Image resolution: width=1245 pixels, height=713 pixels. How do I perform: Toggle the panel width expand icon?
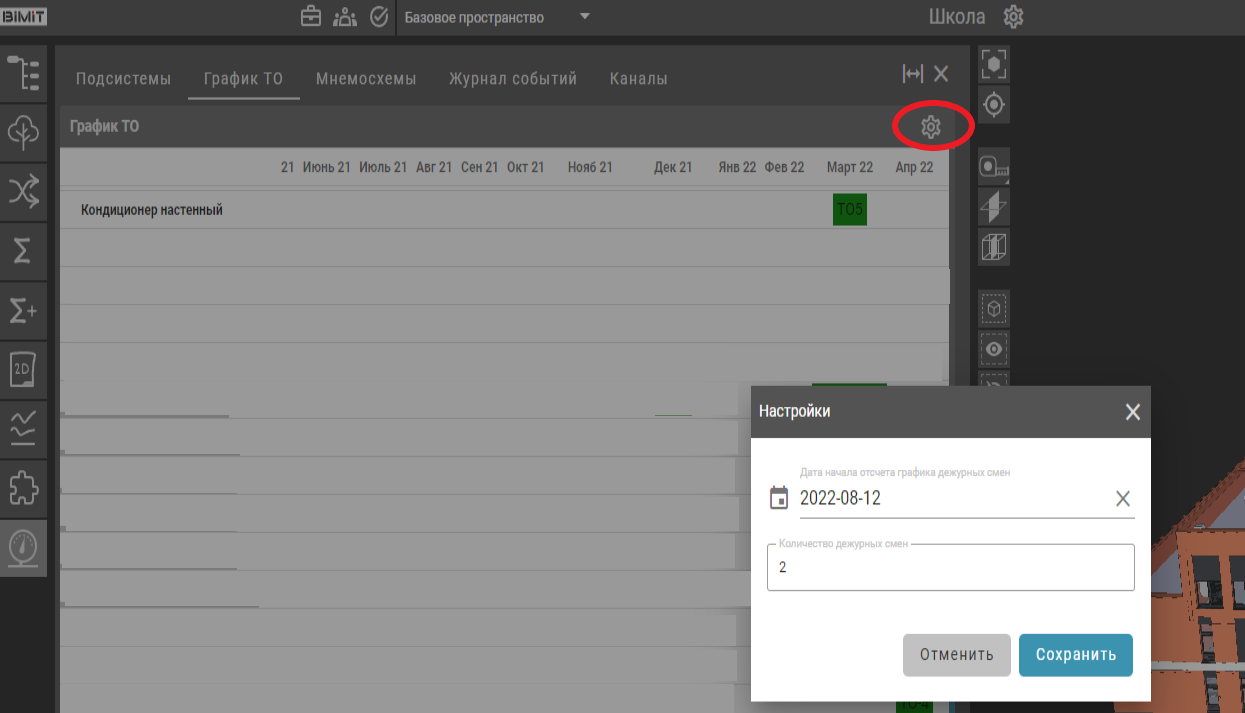pyautogui.click(x=912, y=74)
